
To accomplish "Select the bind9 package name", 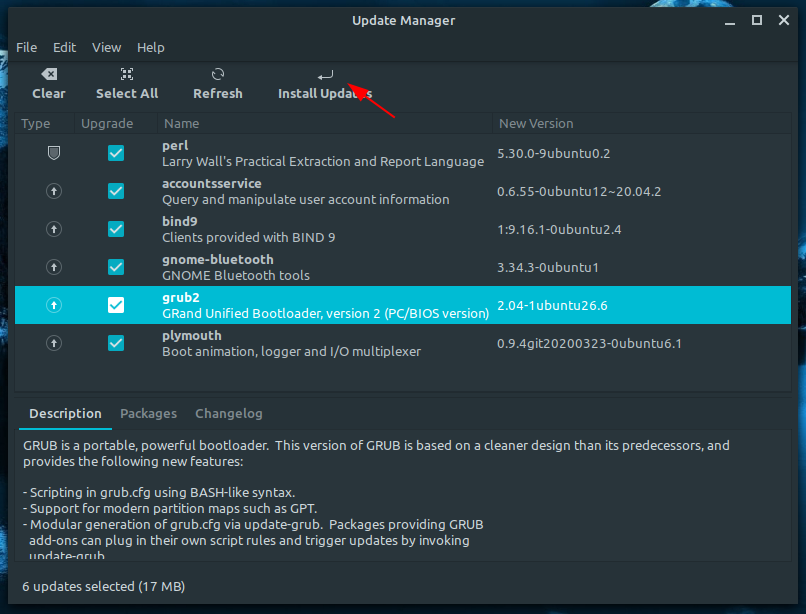I will [x=180, y=222].
